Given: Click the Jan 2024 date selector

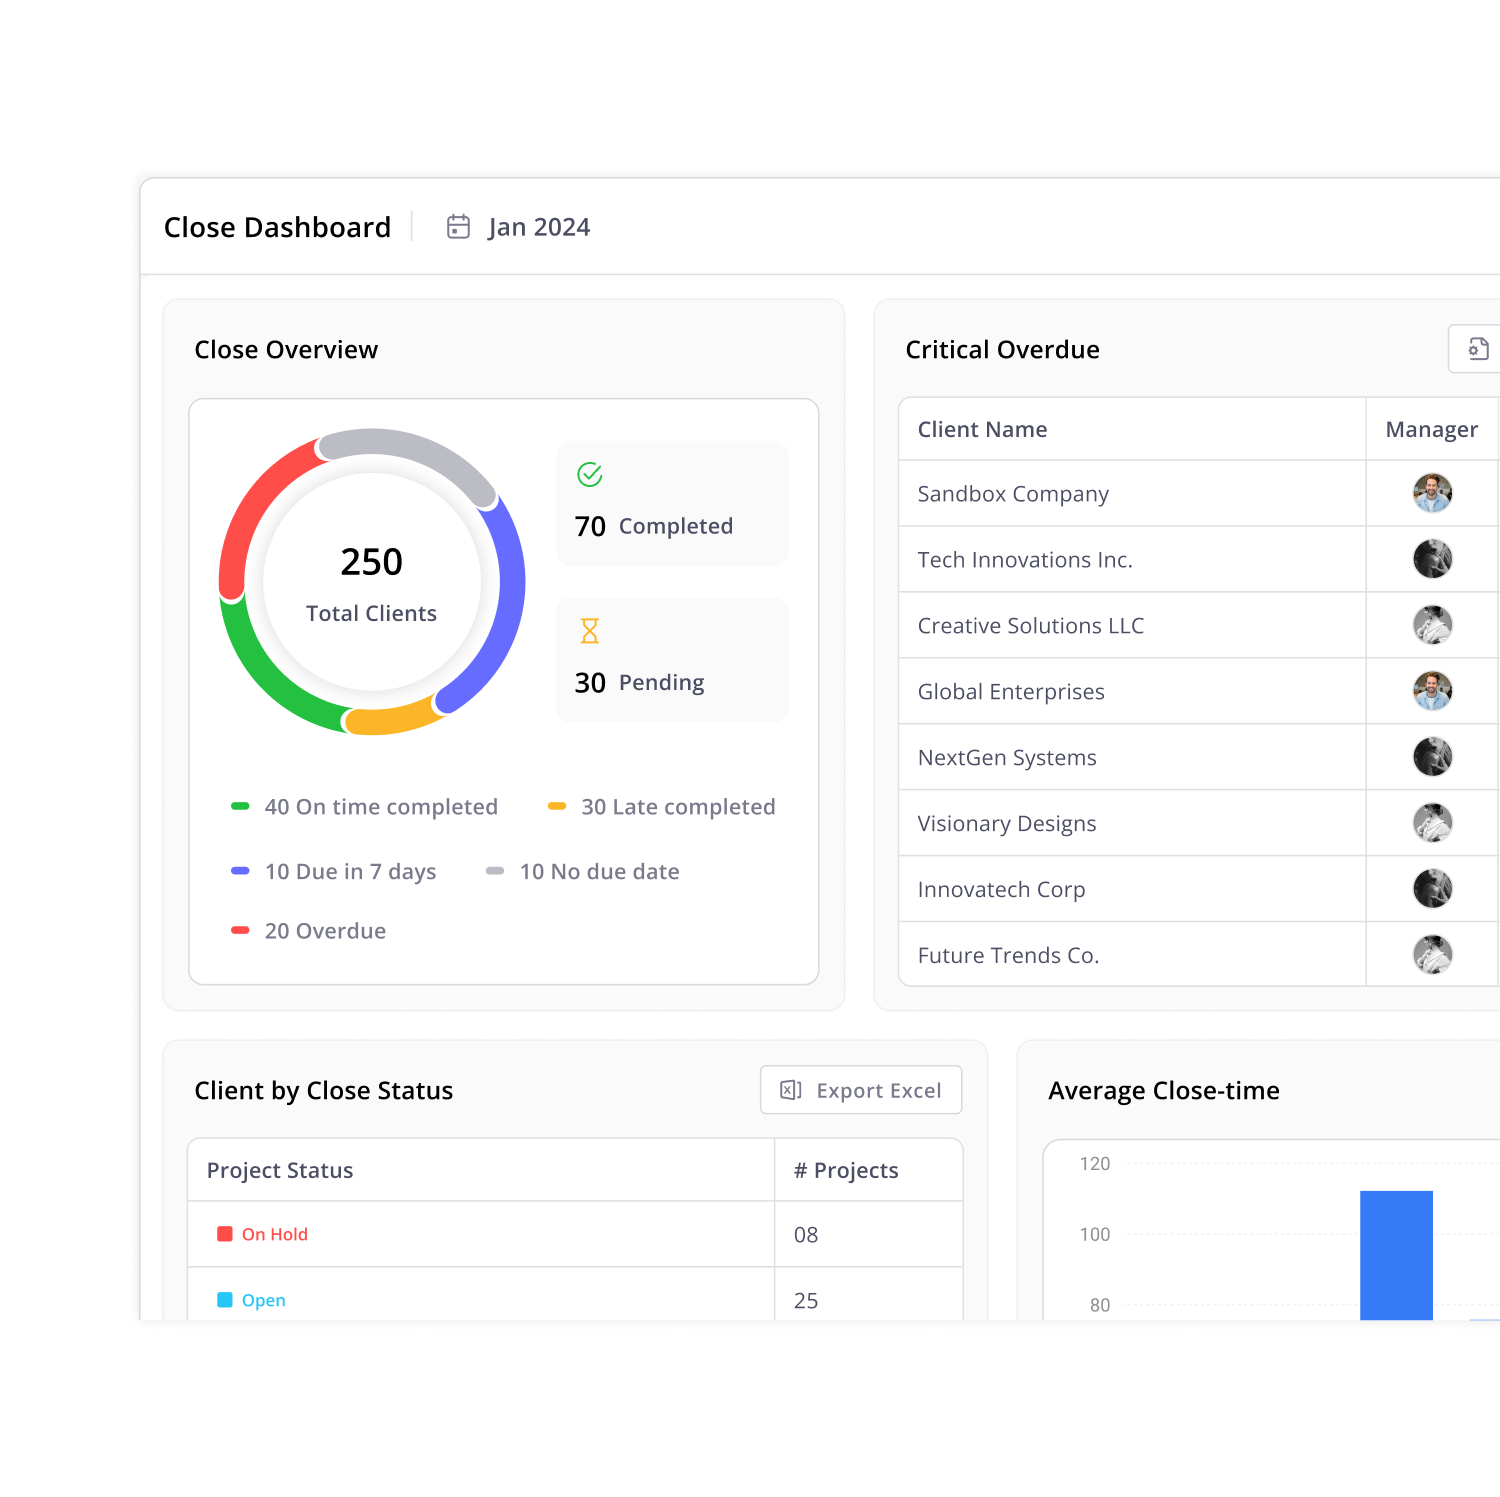Looking at the screenshot, I should click(x=539, y=227).
